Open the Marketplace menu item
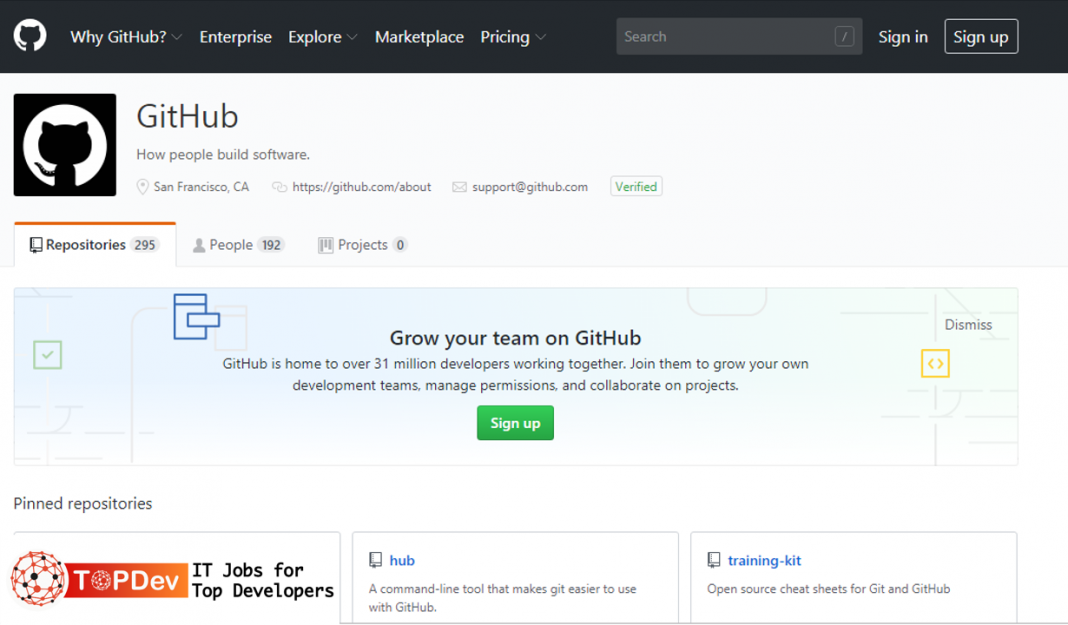Viewport: 1068px width, 625px height. click(x=419, y=37)
